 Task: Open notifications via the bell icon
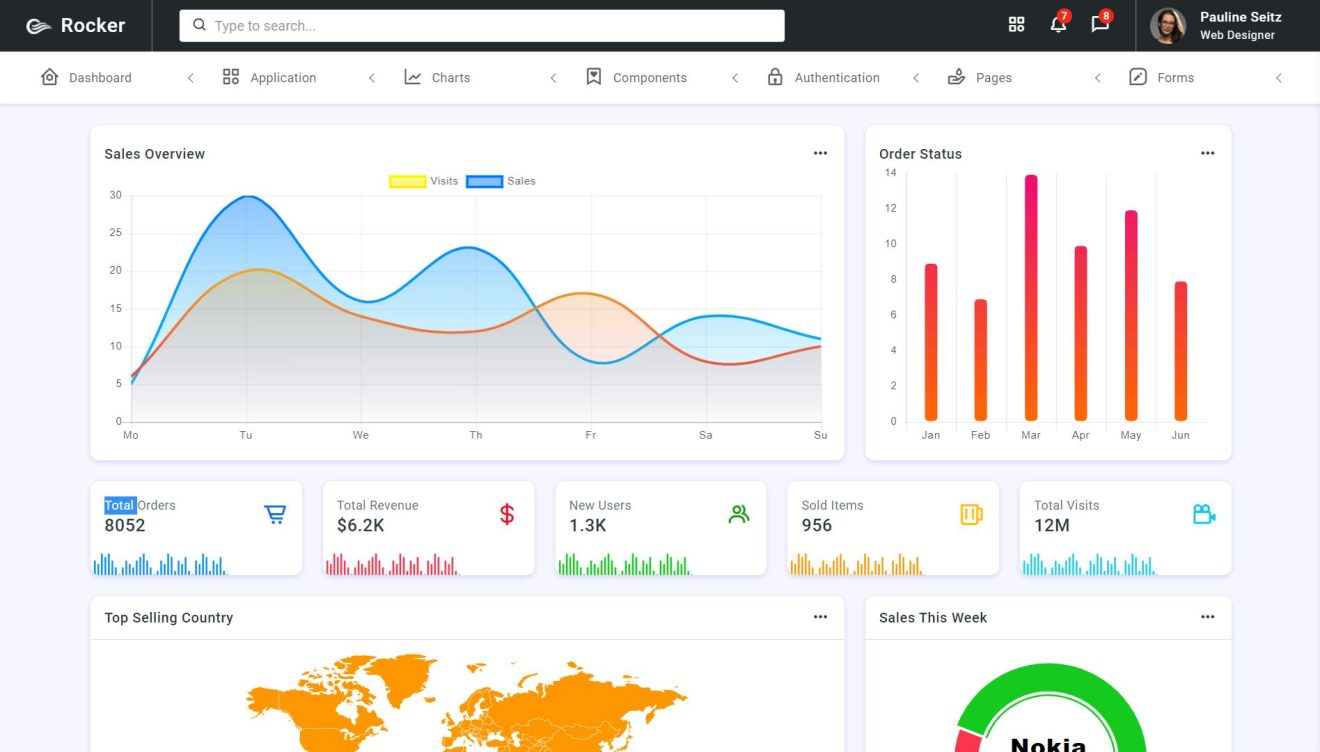tap(1057, 25)
